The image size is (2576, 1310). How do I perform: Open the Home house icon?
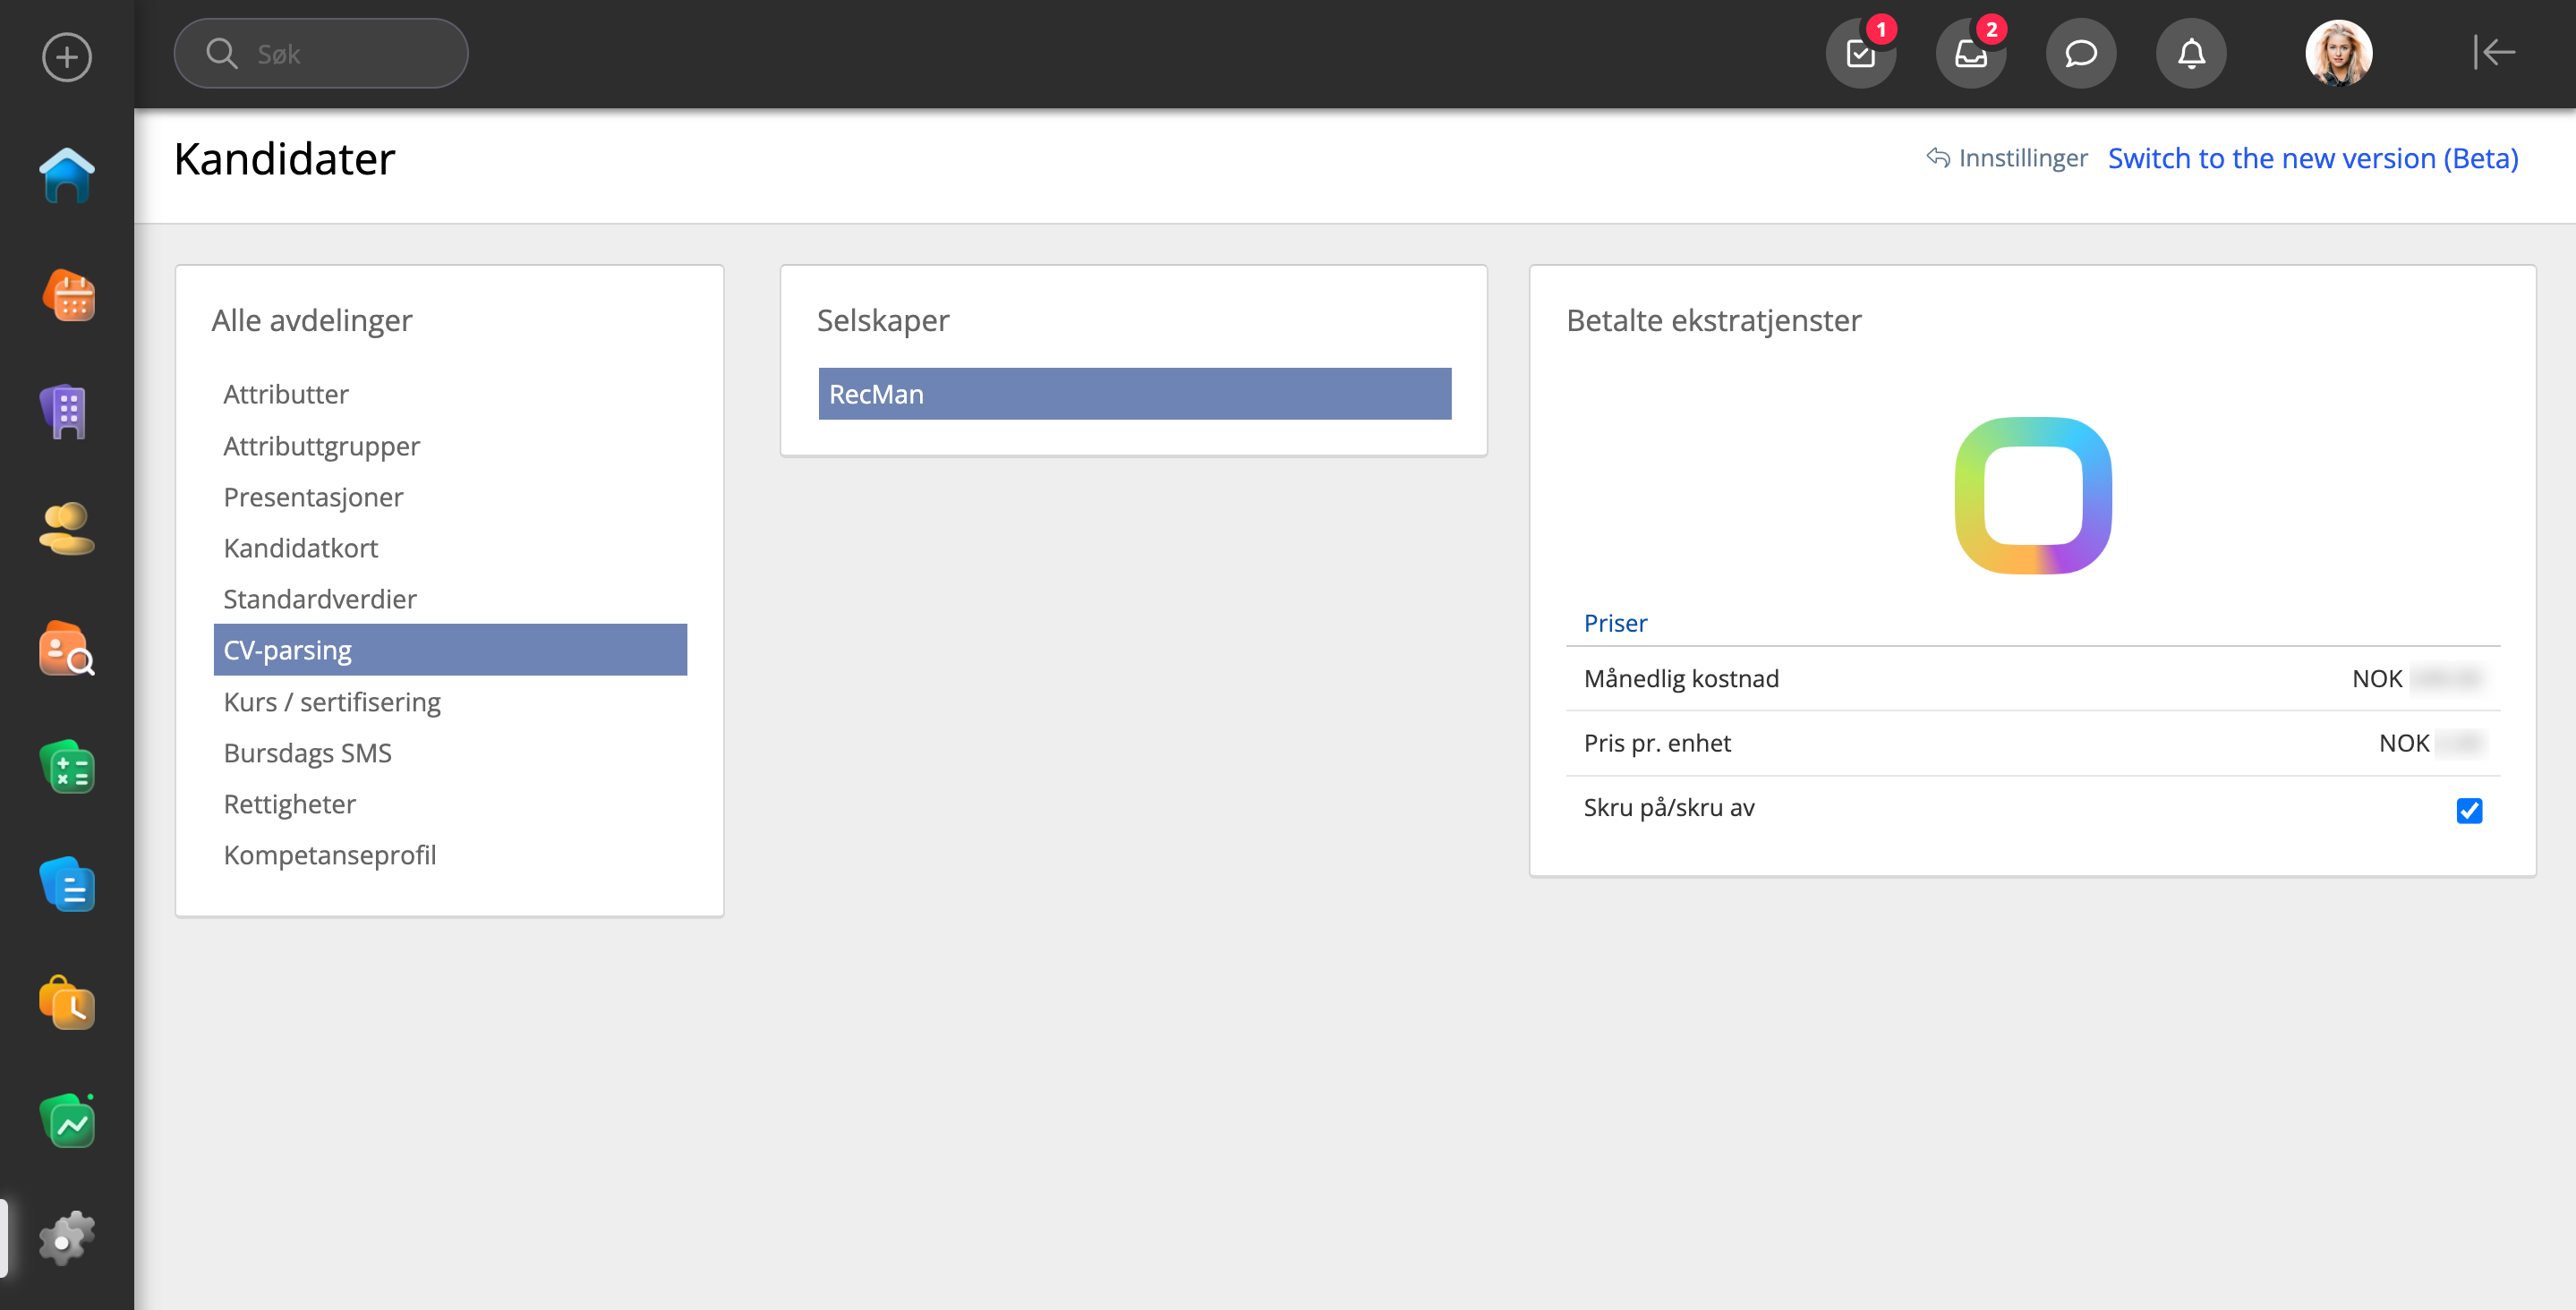[x=66, y=176]
